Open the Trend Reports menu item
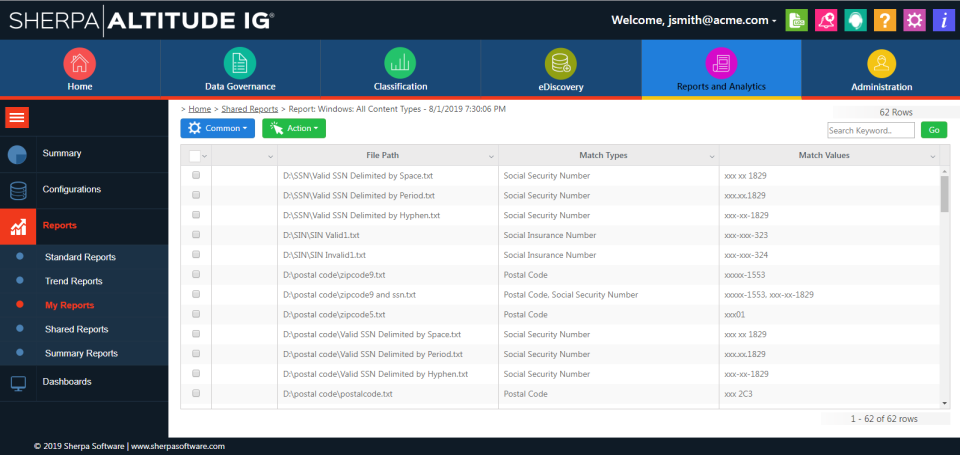960x455 pixels. click(x=73, y=281)
